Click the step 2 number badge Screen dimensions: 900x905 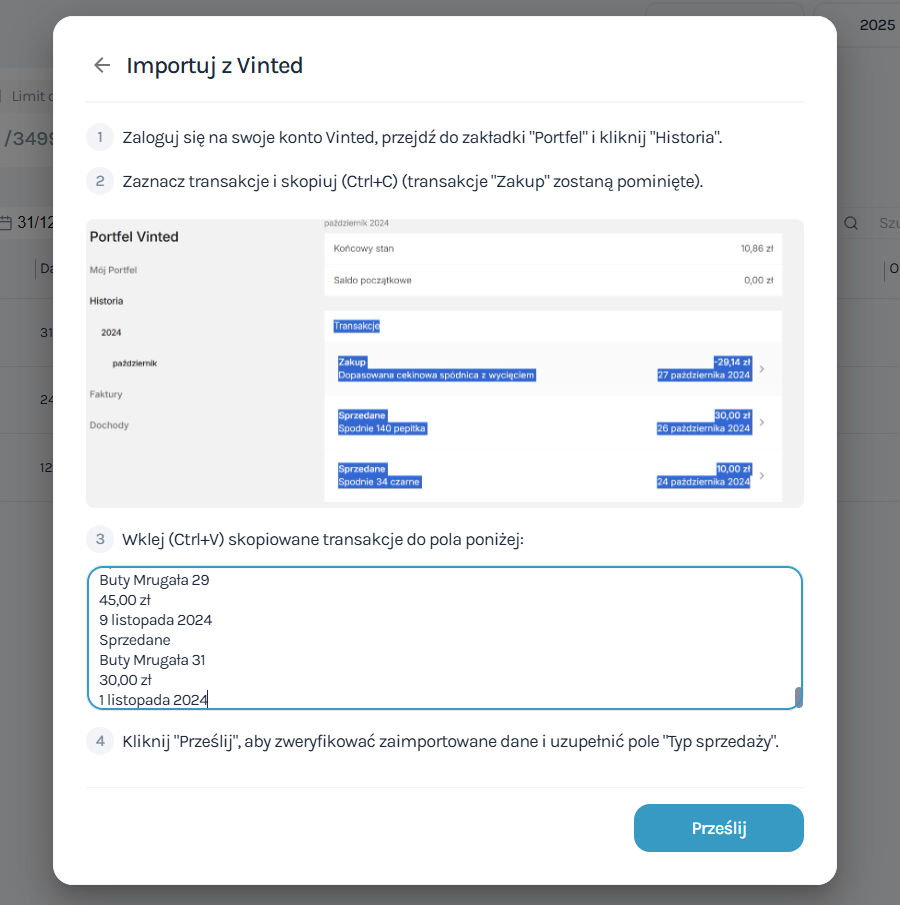(100, 181)
